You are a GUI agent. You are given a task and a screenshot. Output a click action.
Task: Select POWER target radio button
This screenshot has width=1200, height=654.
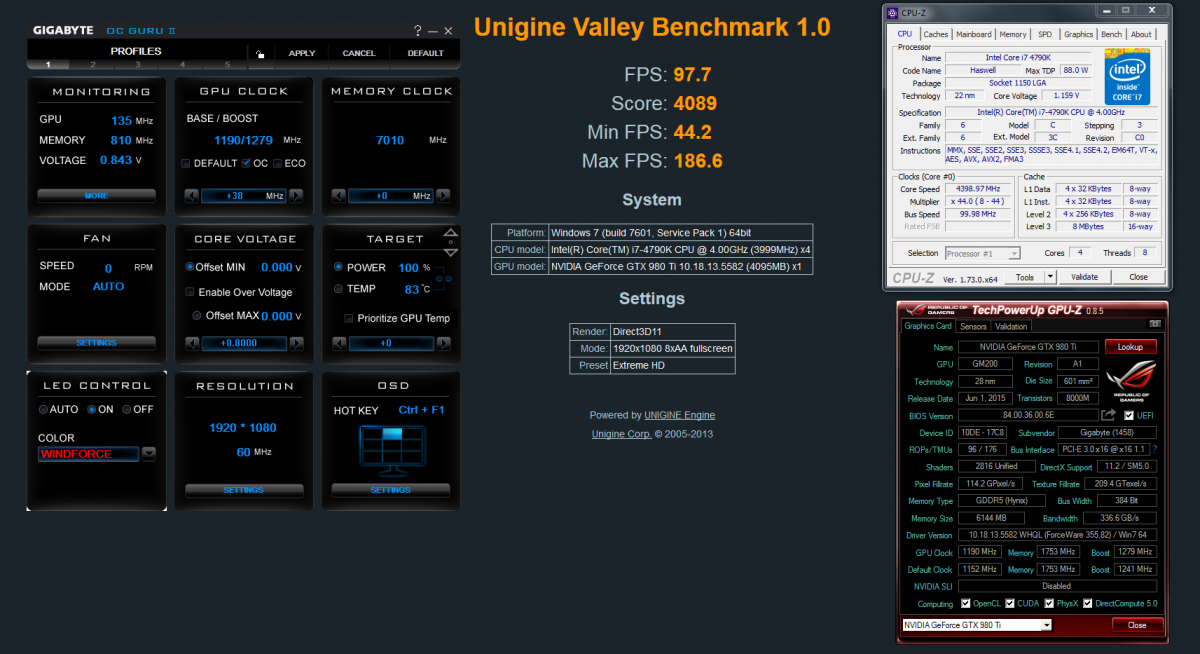tap(338, 267)
